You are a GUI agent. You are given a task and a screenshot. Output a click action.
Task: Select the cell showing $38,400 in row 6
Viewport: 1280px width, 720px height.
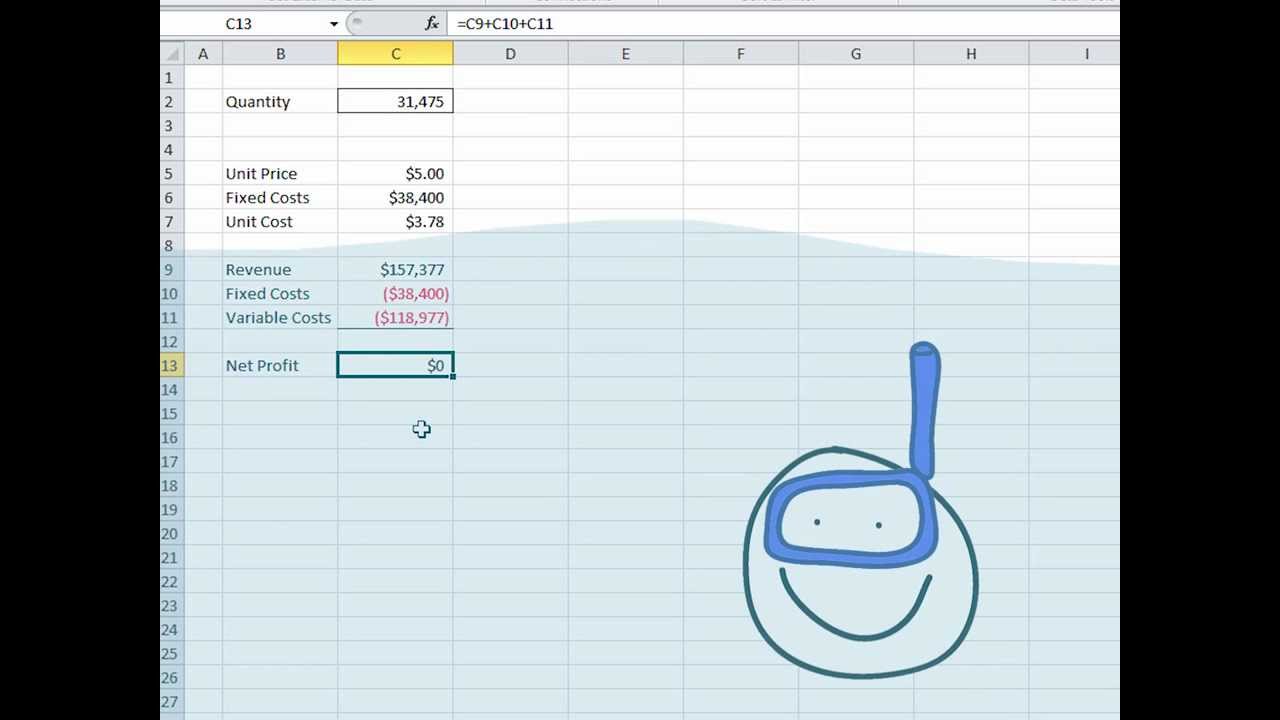point(395,198)
